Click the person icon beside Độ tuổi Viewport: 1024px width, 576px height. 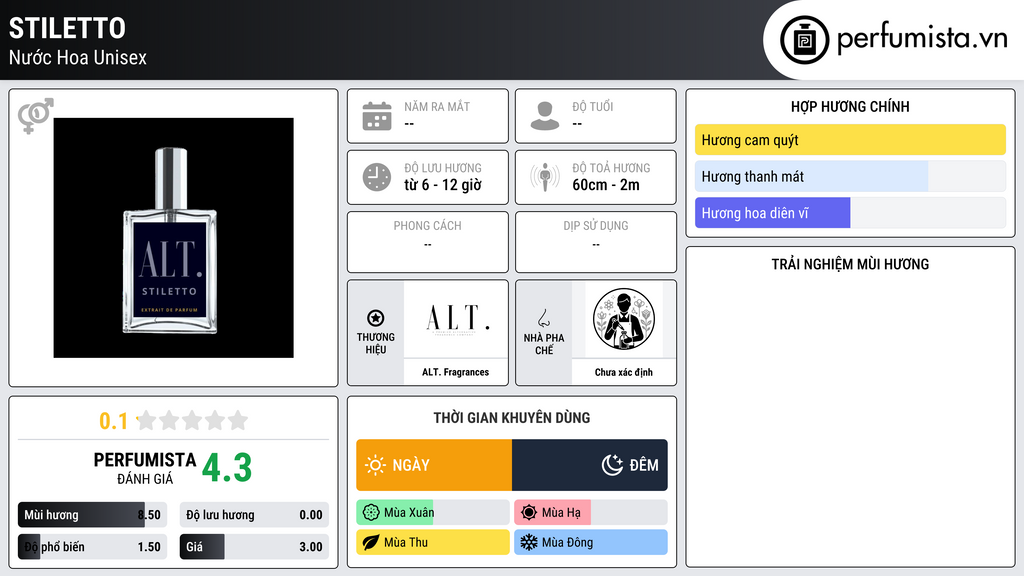point(545,116)
